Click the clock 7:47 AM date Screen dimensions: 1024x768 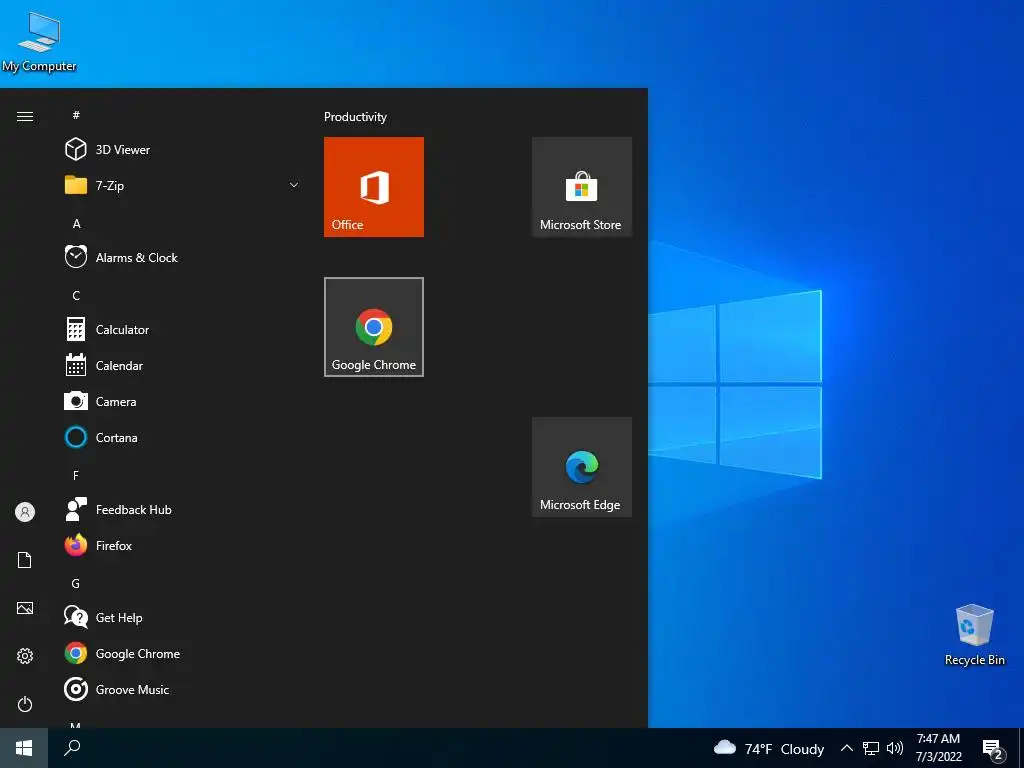pos(938,748)
